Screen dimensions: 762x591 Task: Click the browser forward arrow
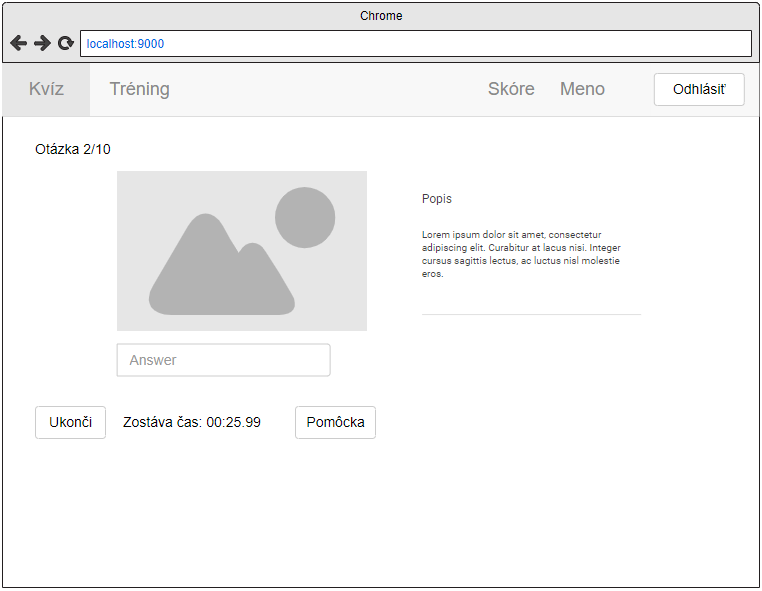(42, 43)
